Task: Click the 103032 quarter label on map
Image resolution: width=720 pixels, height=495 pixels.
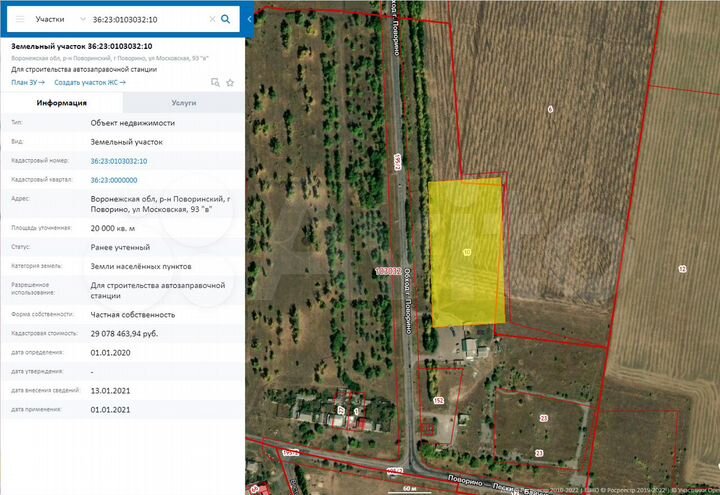Action: (388, 271)
